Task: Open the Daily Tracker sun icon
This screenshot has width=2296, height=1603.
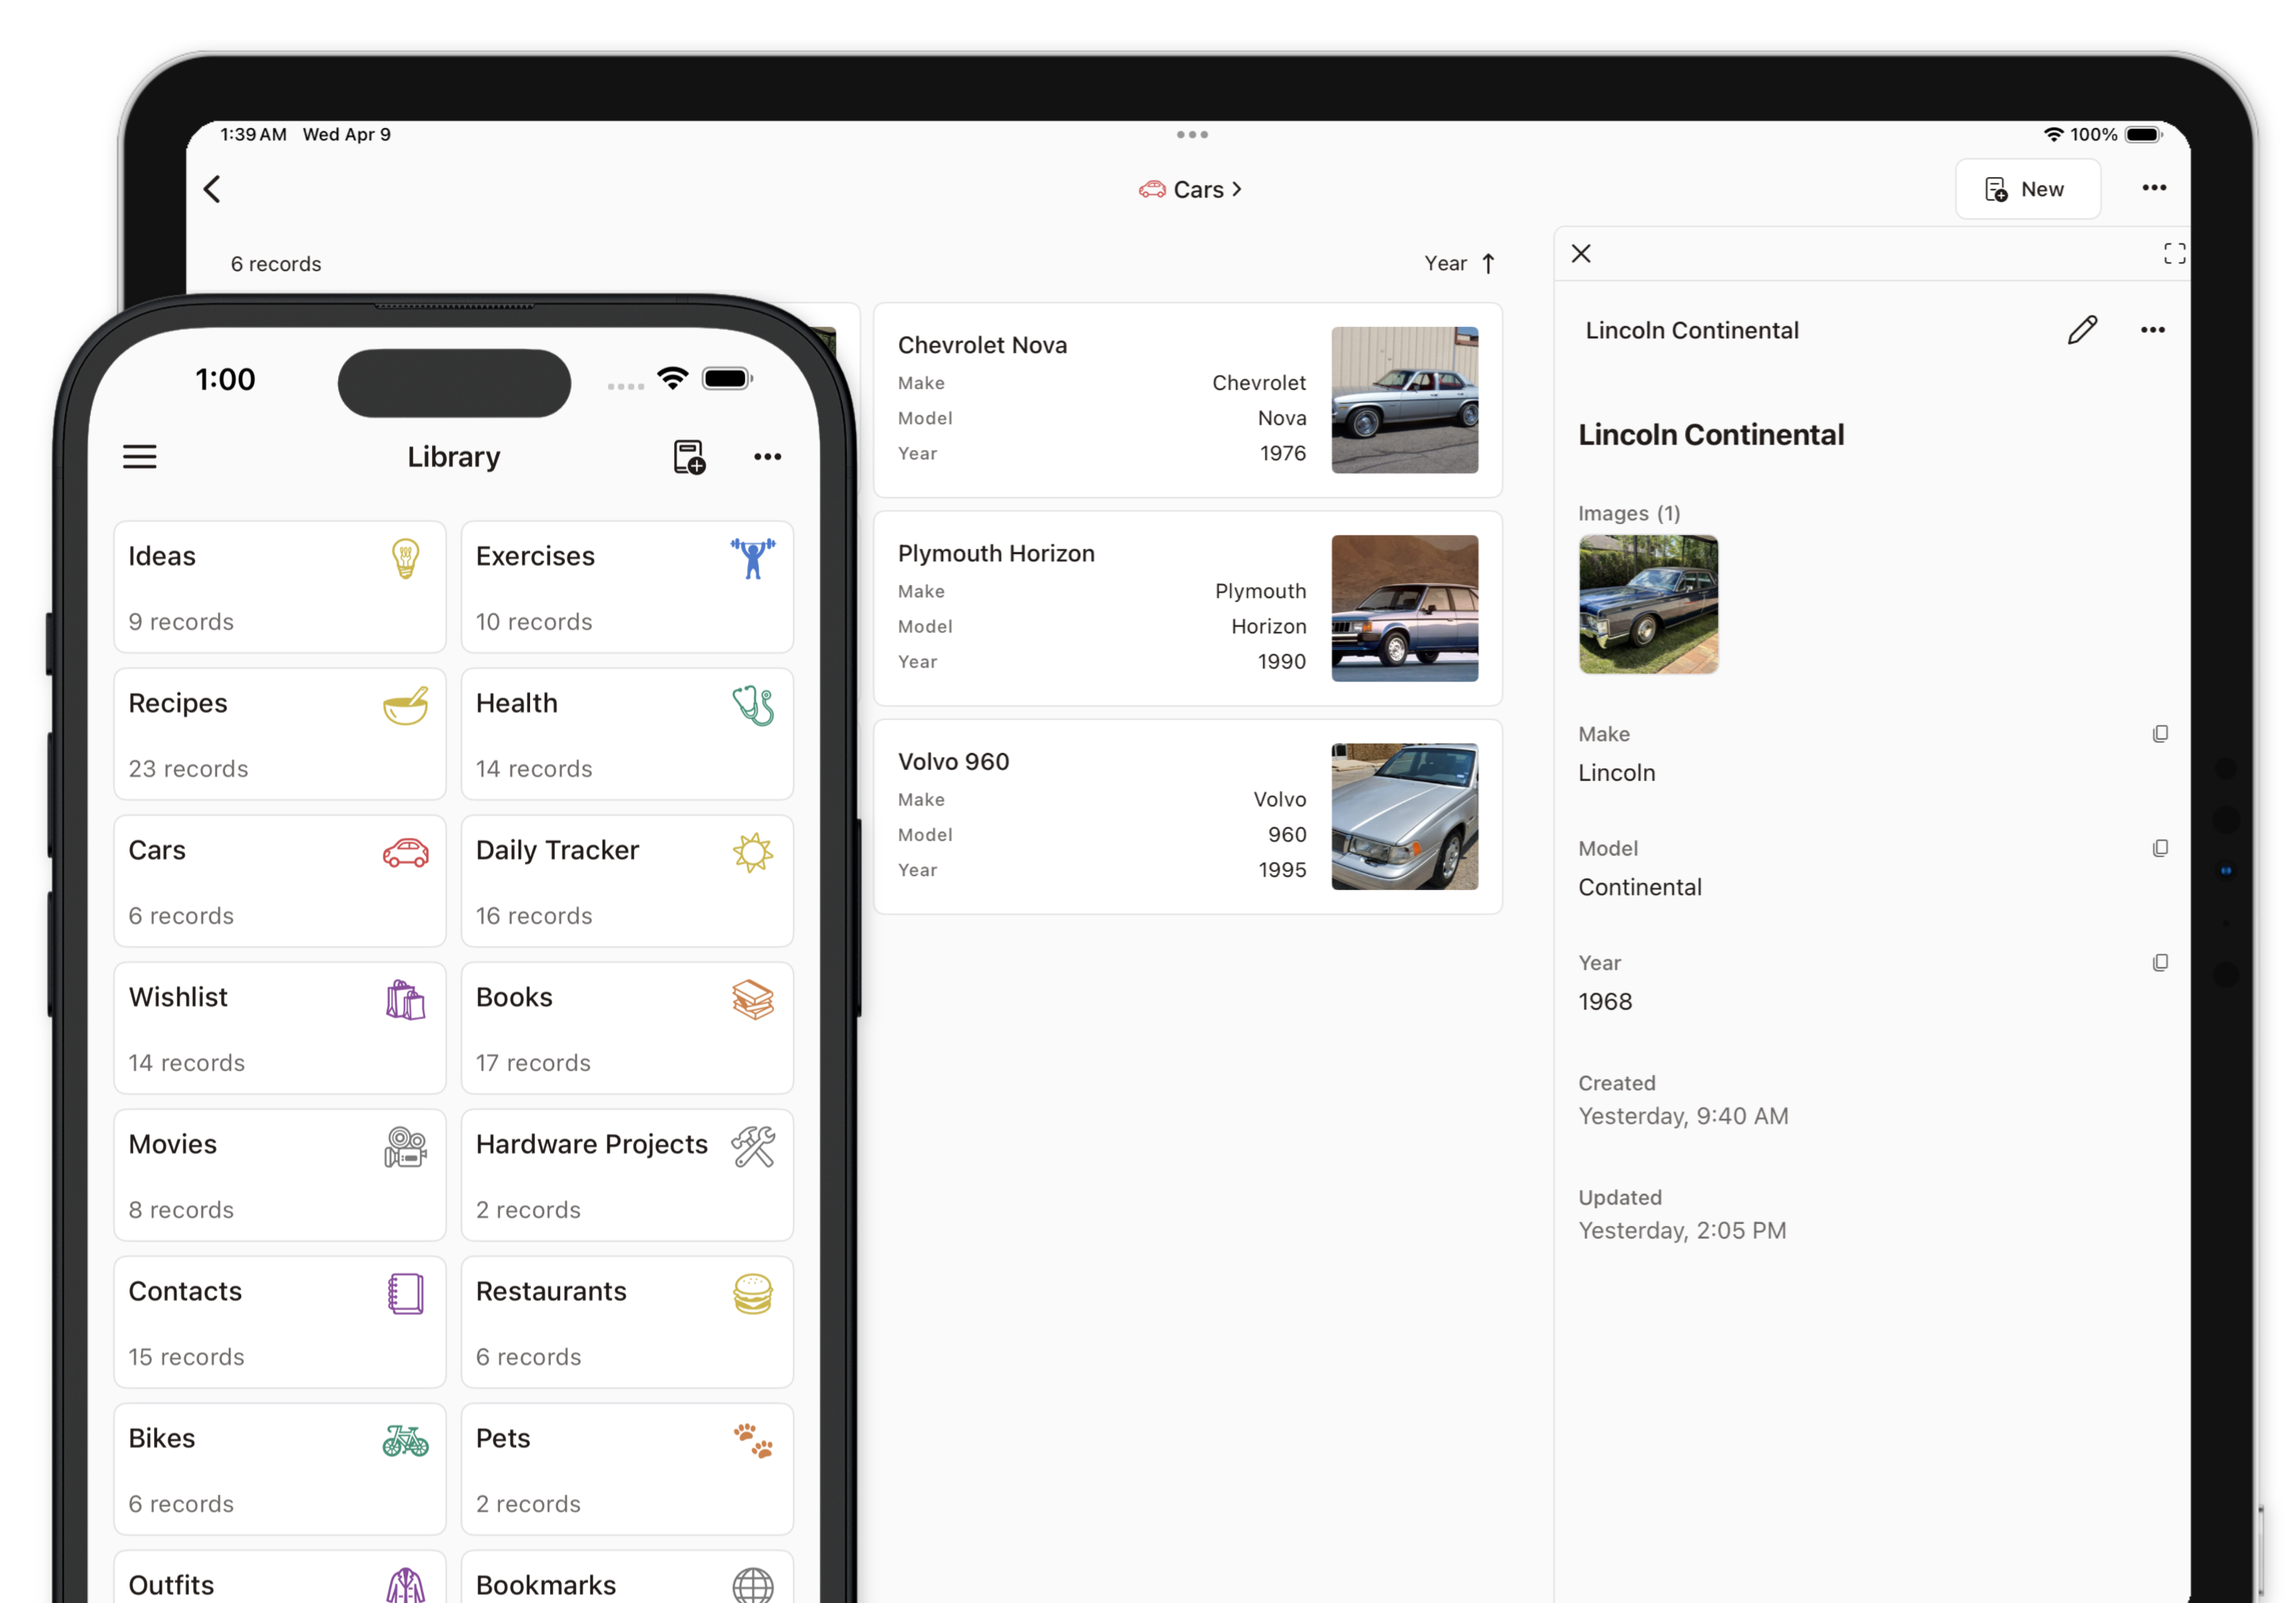Action: pos(753,852)
